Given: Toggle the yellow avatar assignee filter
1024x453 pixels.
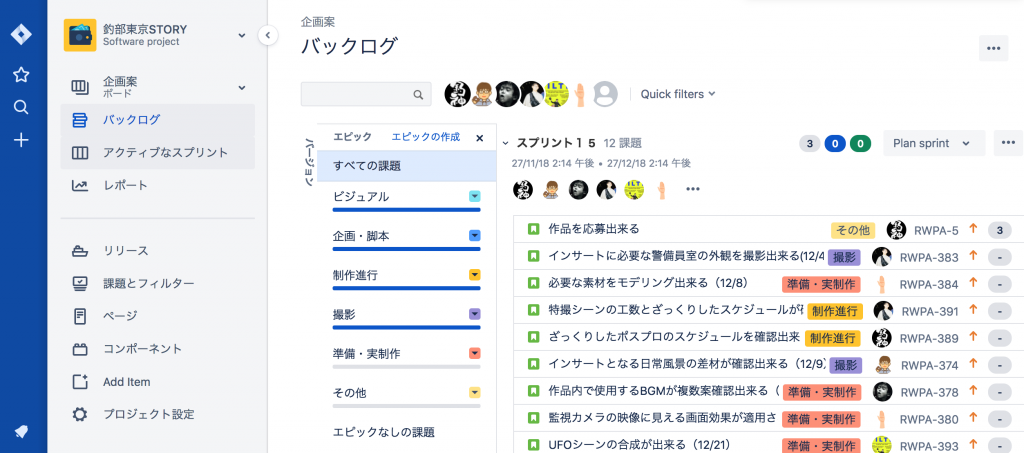Looking at the screenshot, I should [555, 94].
